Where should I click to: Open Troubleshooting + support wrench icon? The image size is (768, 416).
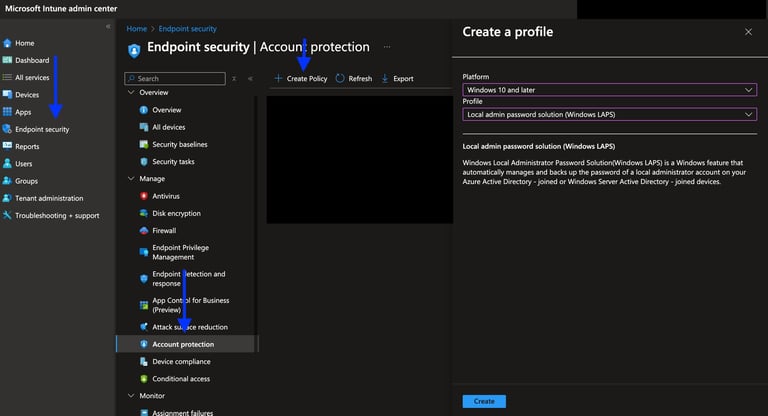7,215
